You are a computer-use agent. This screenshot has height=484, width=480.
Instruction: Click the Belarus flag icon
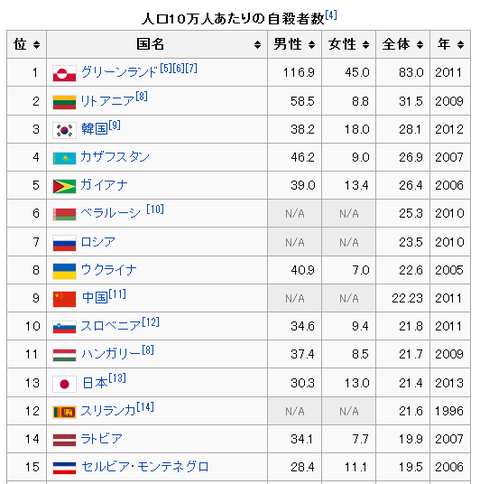64,214
